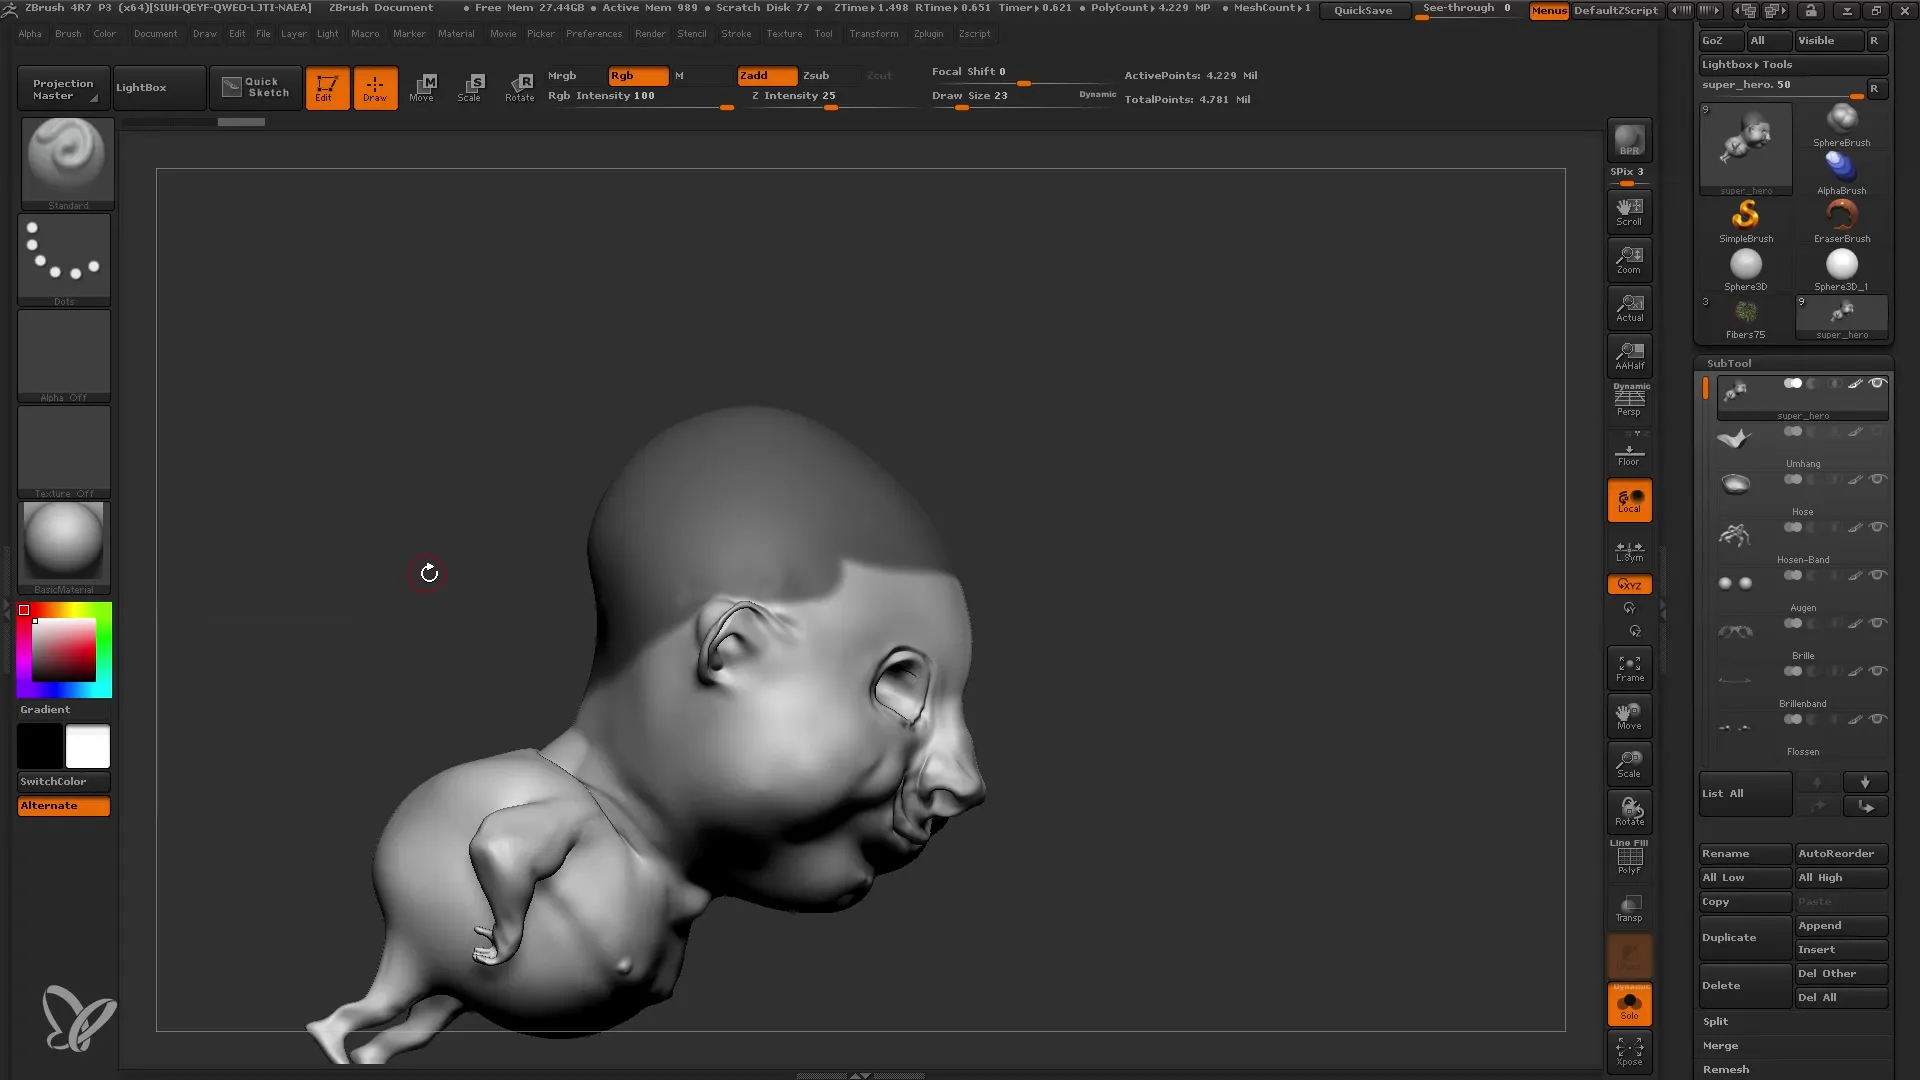Click the Scroll canvas icon

[1629, 211]
